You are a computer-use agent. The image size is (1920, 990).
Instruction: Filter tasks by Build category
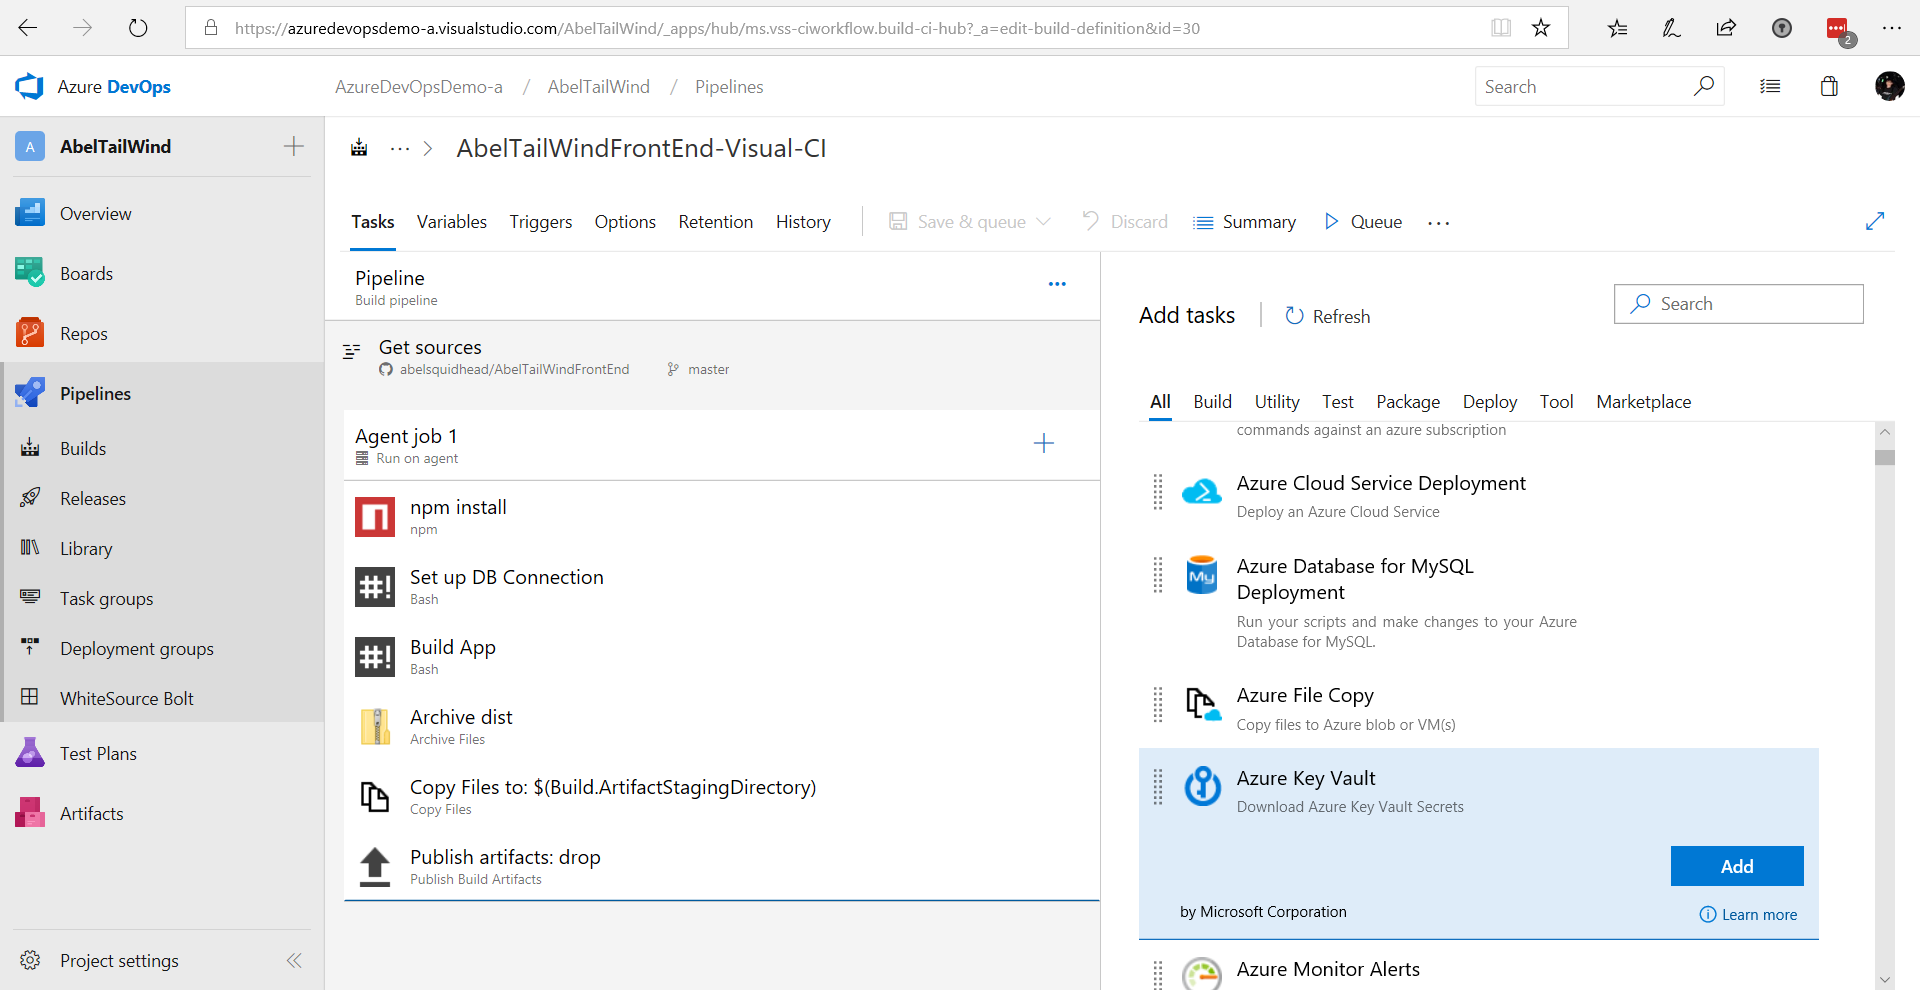click(x=1212, y=402)
